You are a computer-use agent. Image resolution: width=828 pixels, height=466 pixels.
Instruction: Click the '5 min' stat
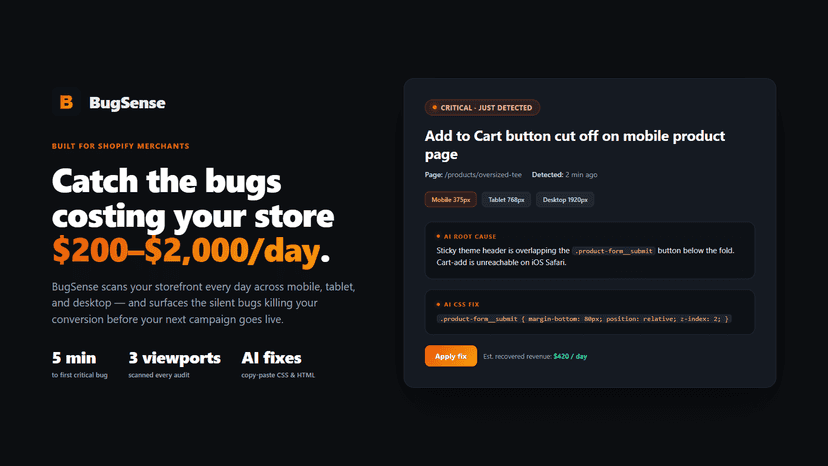74,358
